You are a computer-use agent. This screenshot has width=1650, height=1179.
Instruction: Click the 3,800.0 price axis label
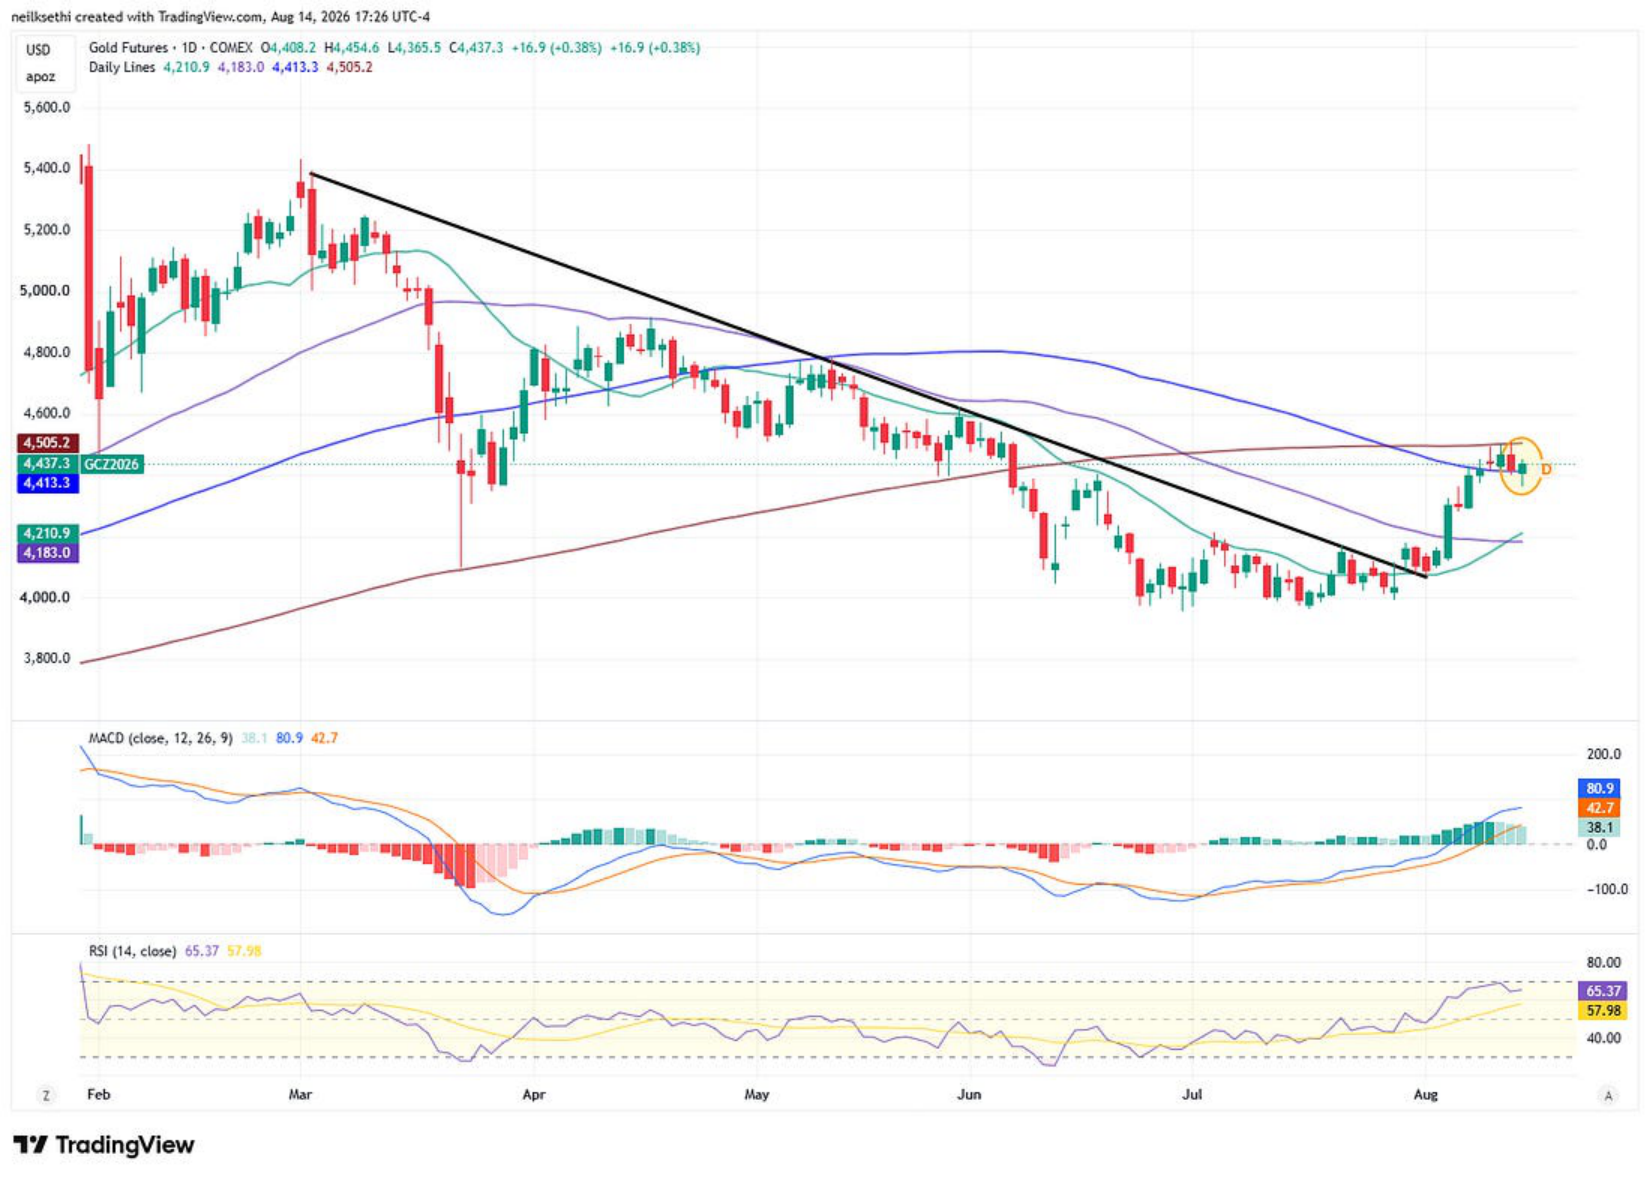point(46,658)
